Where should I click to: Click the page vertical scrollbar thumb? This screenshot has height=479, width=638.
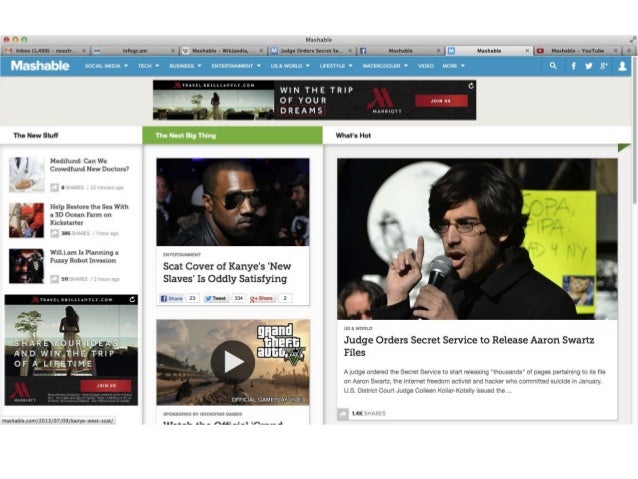click(x=635, y=130)
